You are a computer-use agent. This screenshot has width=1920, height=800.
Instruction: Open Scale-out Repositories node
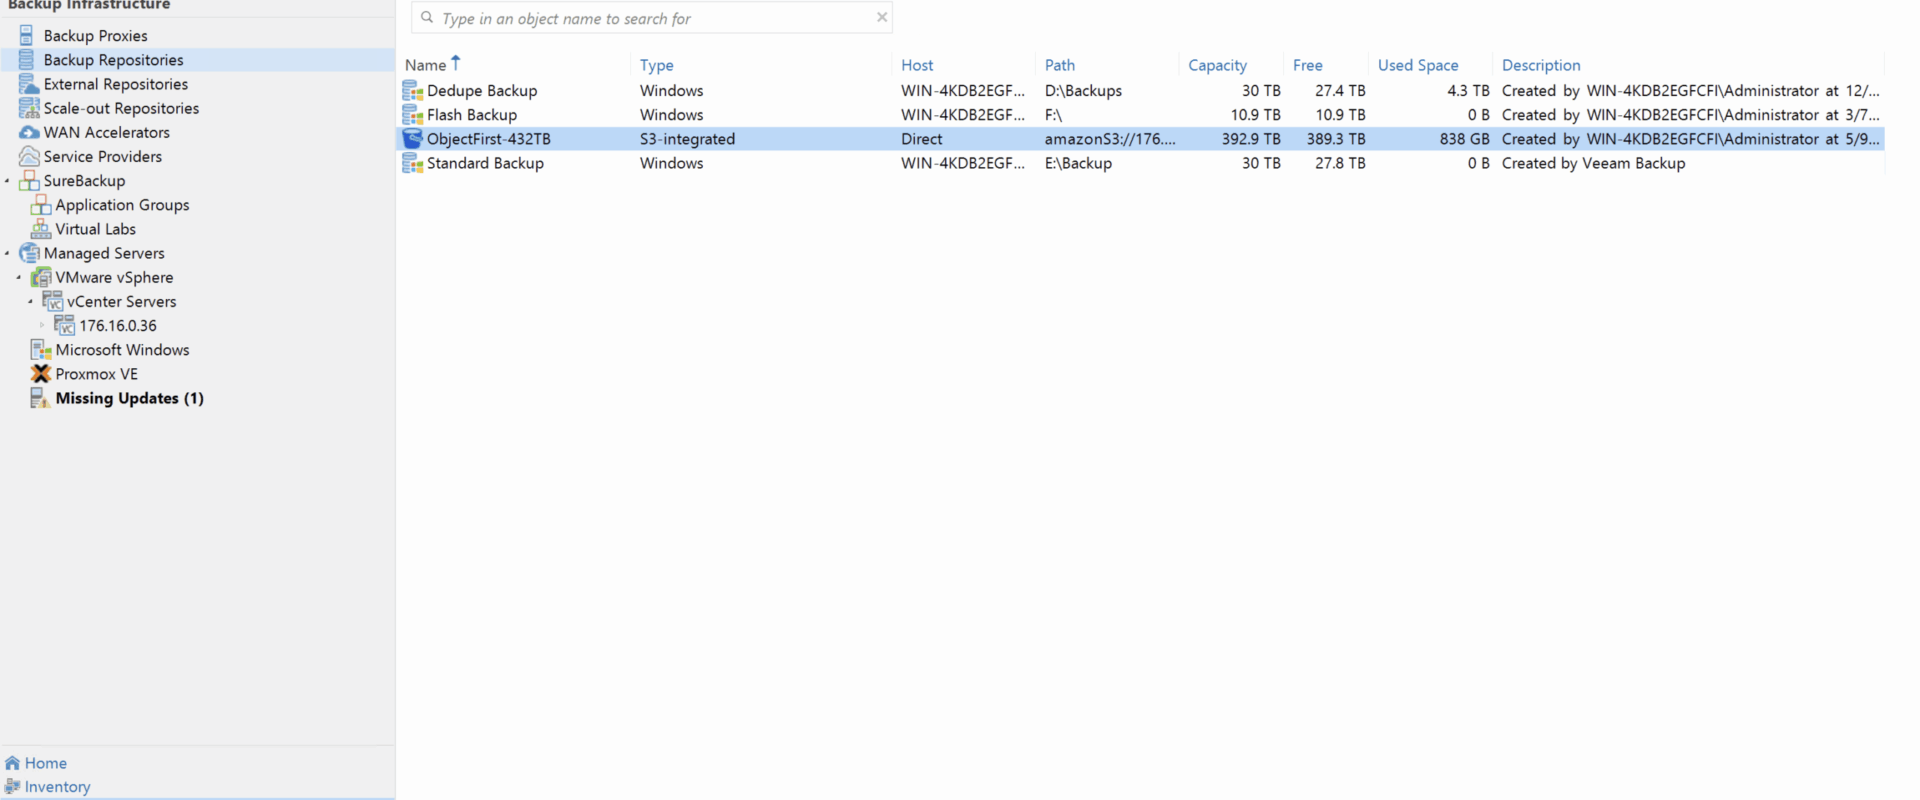(x=121, y=108)
